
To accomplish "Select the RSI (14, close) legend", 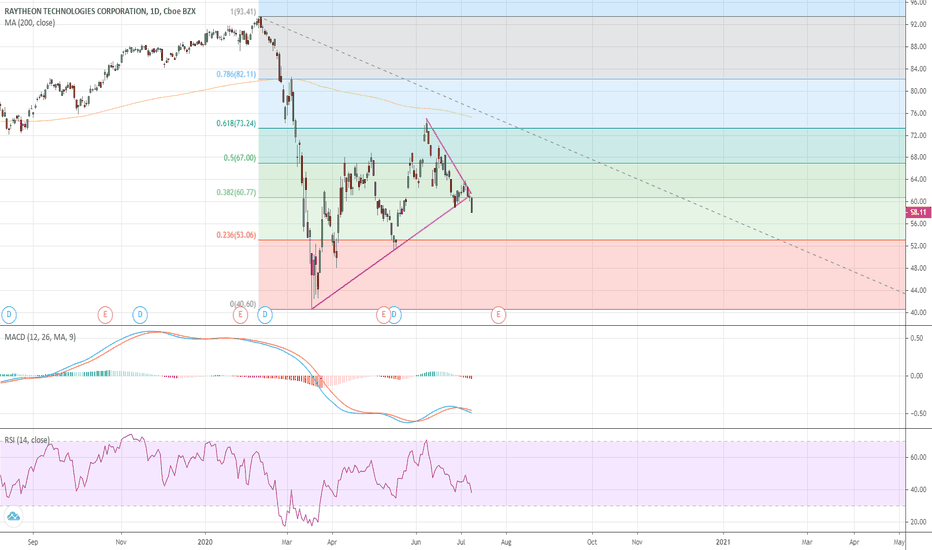I will [27, 440].
